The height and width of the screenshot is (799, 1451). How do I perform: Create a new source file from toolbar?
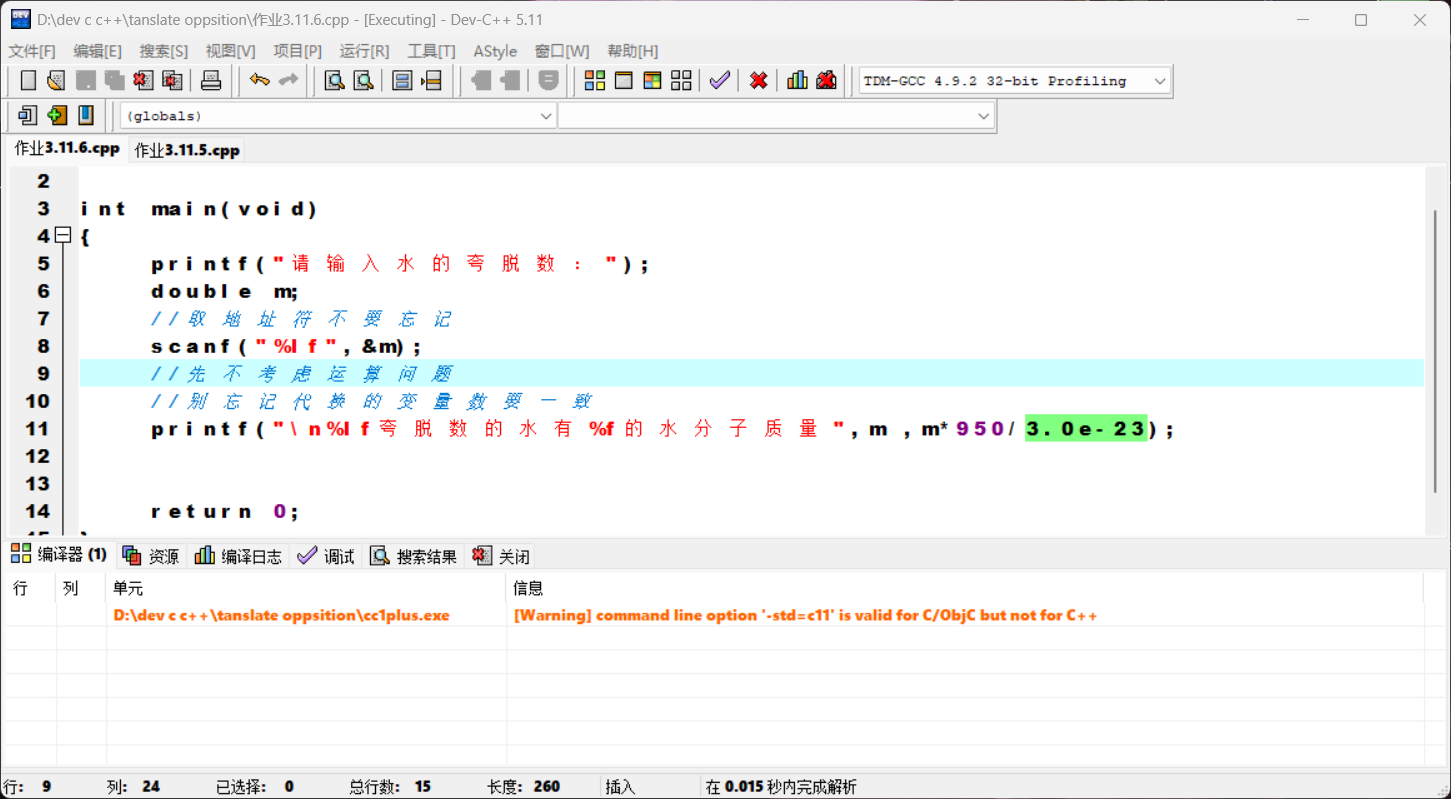(28, 81)
